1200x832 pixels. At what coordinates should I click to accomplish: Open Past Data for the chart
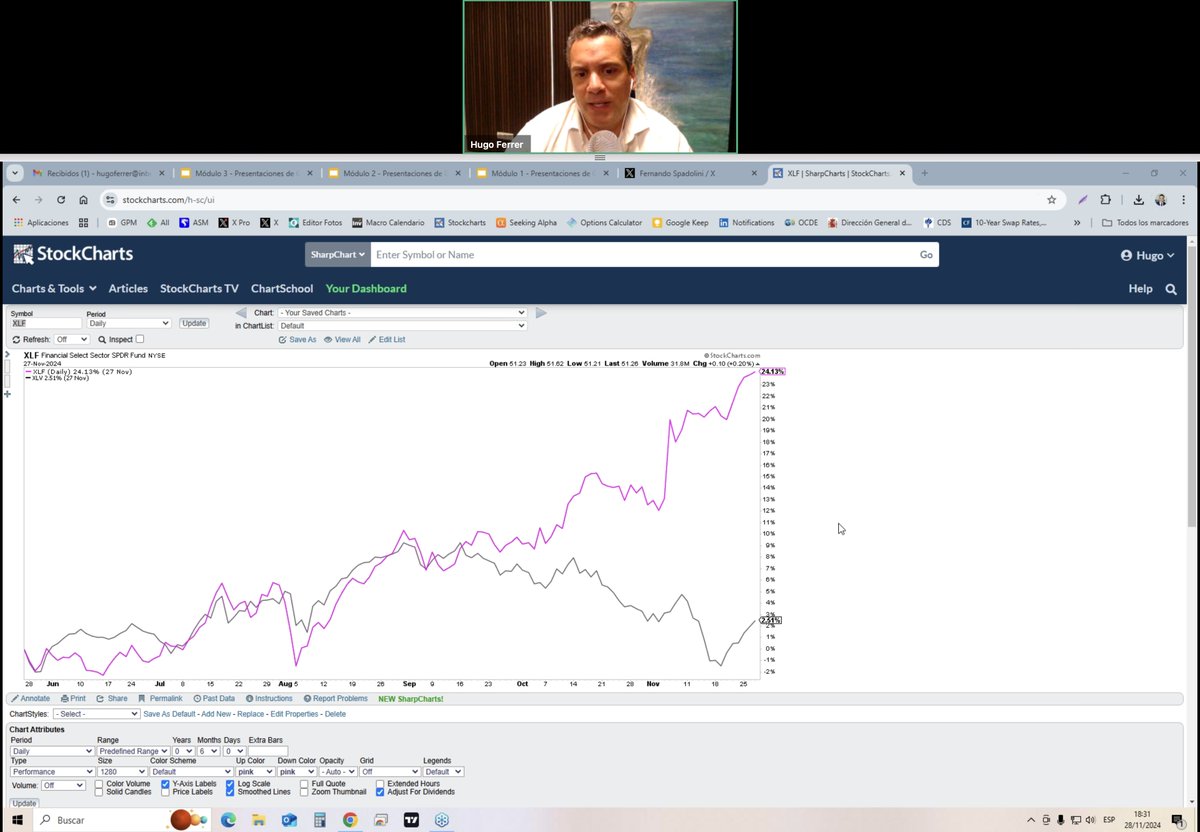tap(214, 699)
